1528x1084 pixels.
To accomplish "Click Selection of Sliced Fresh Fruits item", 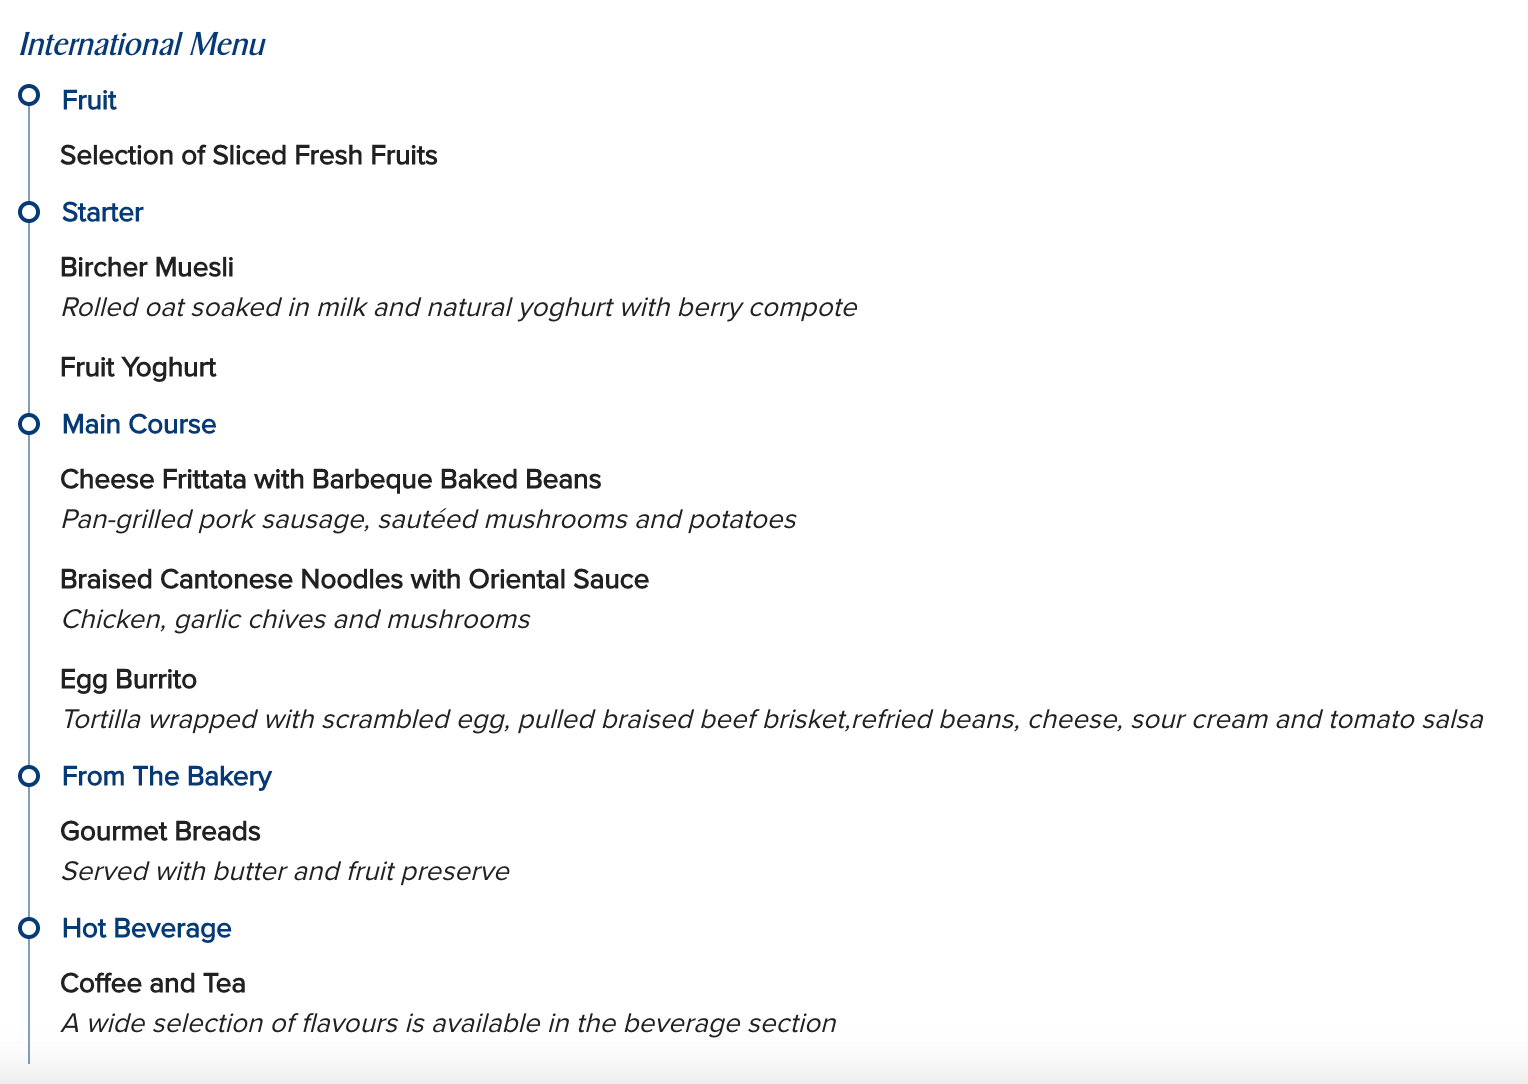I will (x=249, y=155).
